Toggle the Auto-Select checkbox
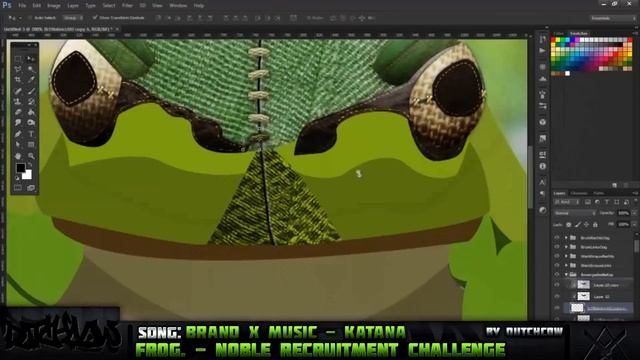640x360 pixels. 30,18
